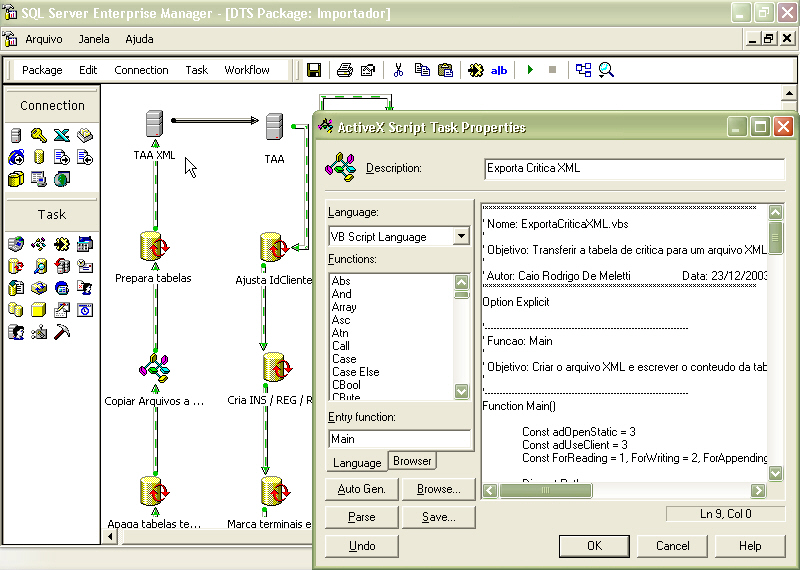Click the Zoom magnifier toolbar icon
The height and width of the screenshot is (570, 800).
(x=606, y=70)
